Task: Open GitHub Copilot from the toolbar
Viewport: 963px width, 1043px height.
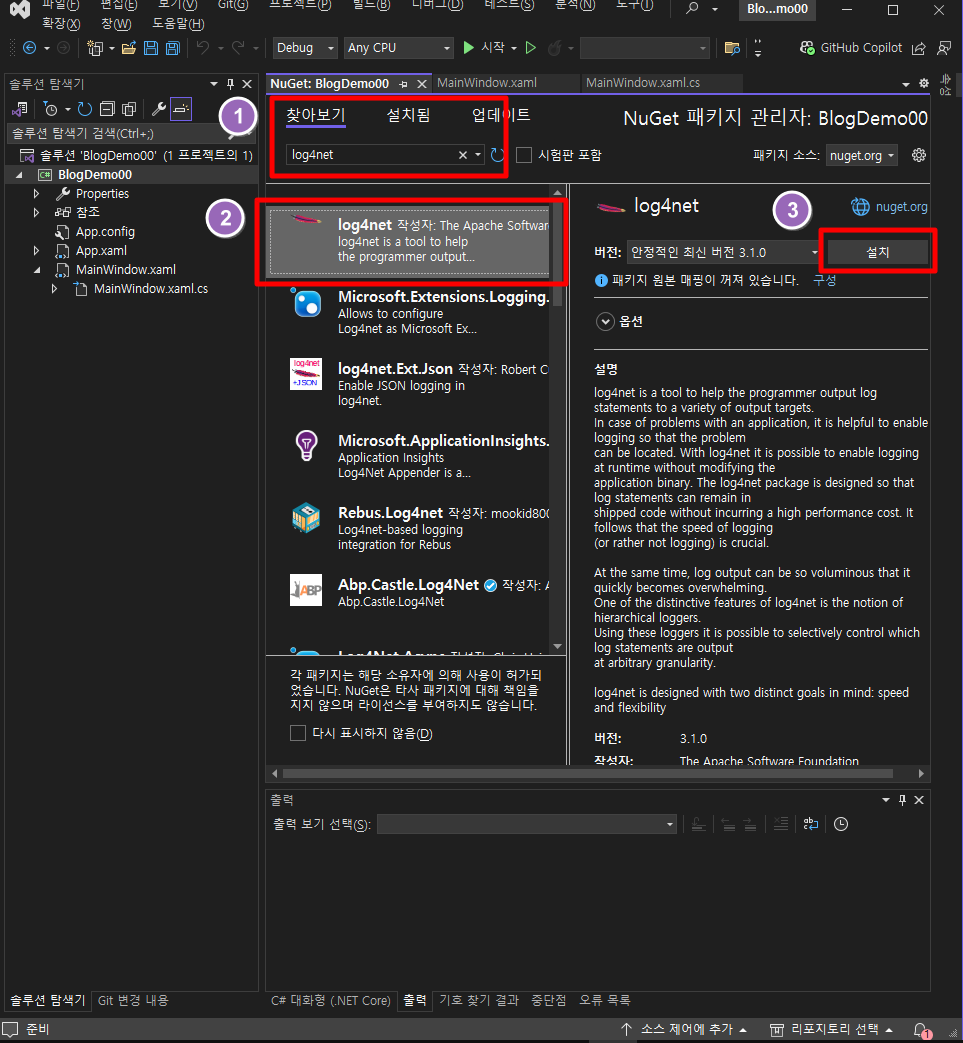Action: click(851, 48)
